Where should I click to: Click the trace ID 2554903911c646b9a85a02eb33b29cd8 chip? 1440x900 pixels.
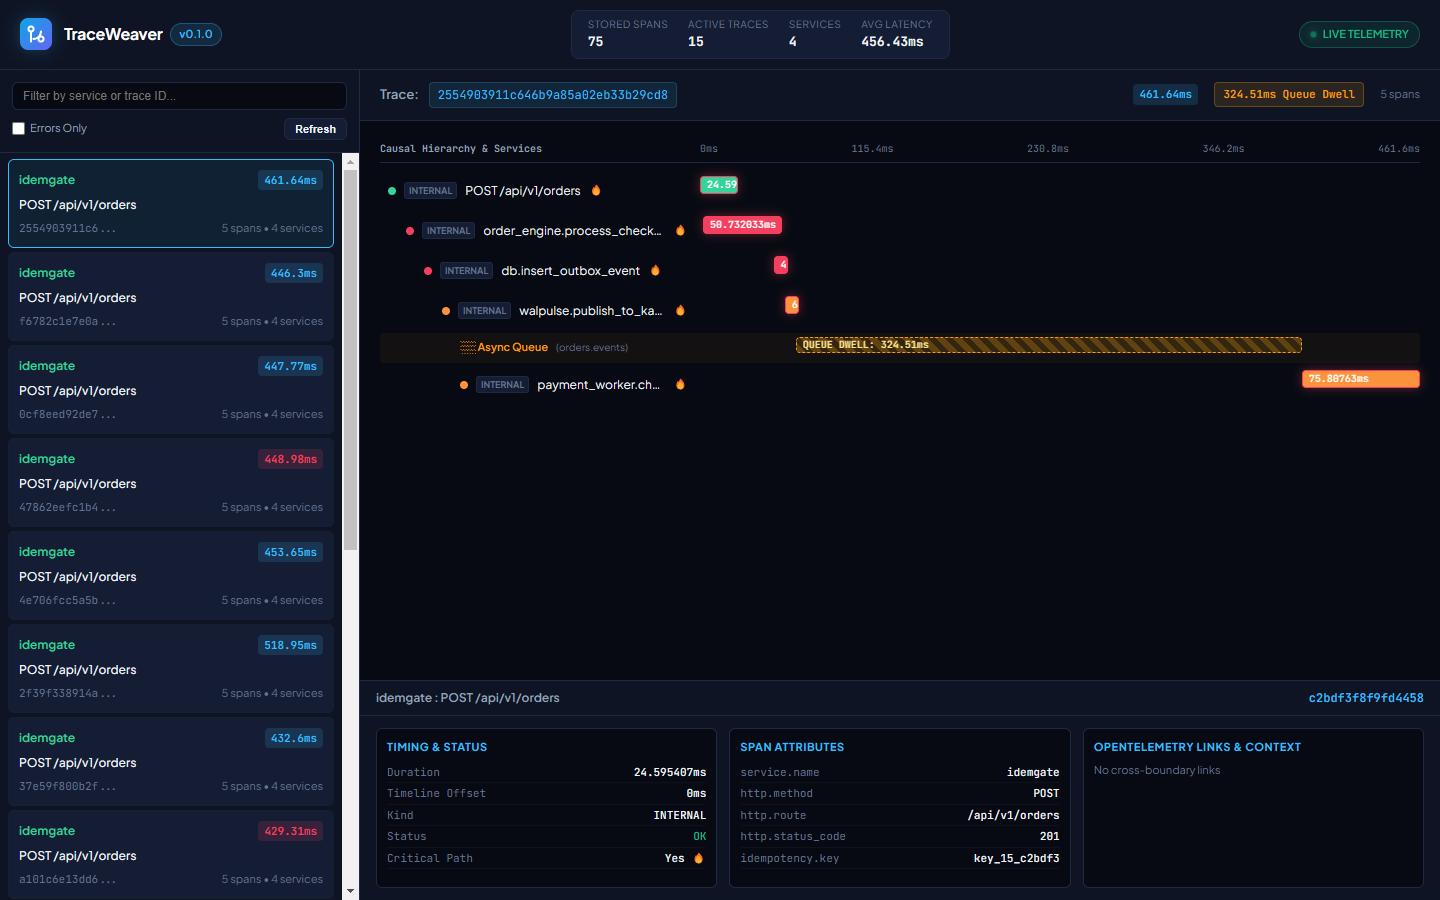click(553, 95)
